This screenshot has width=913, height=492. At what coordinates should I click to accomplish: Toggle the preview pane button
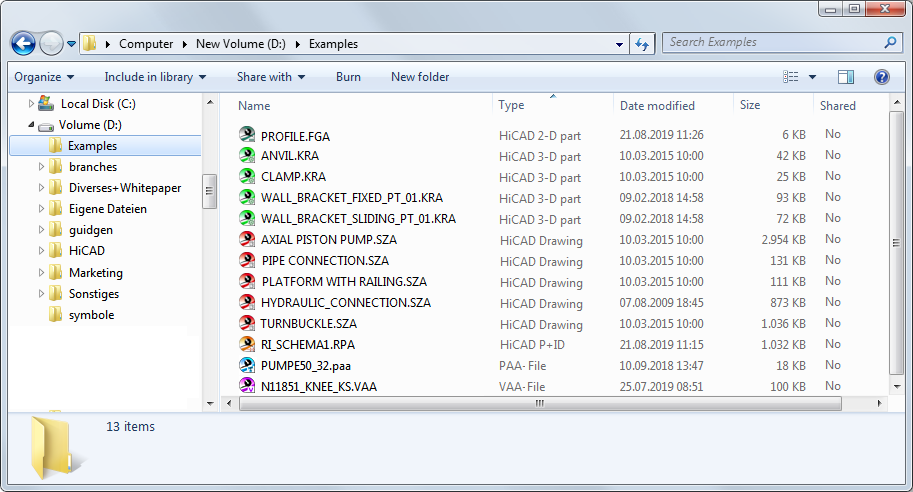pos(845,77)
